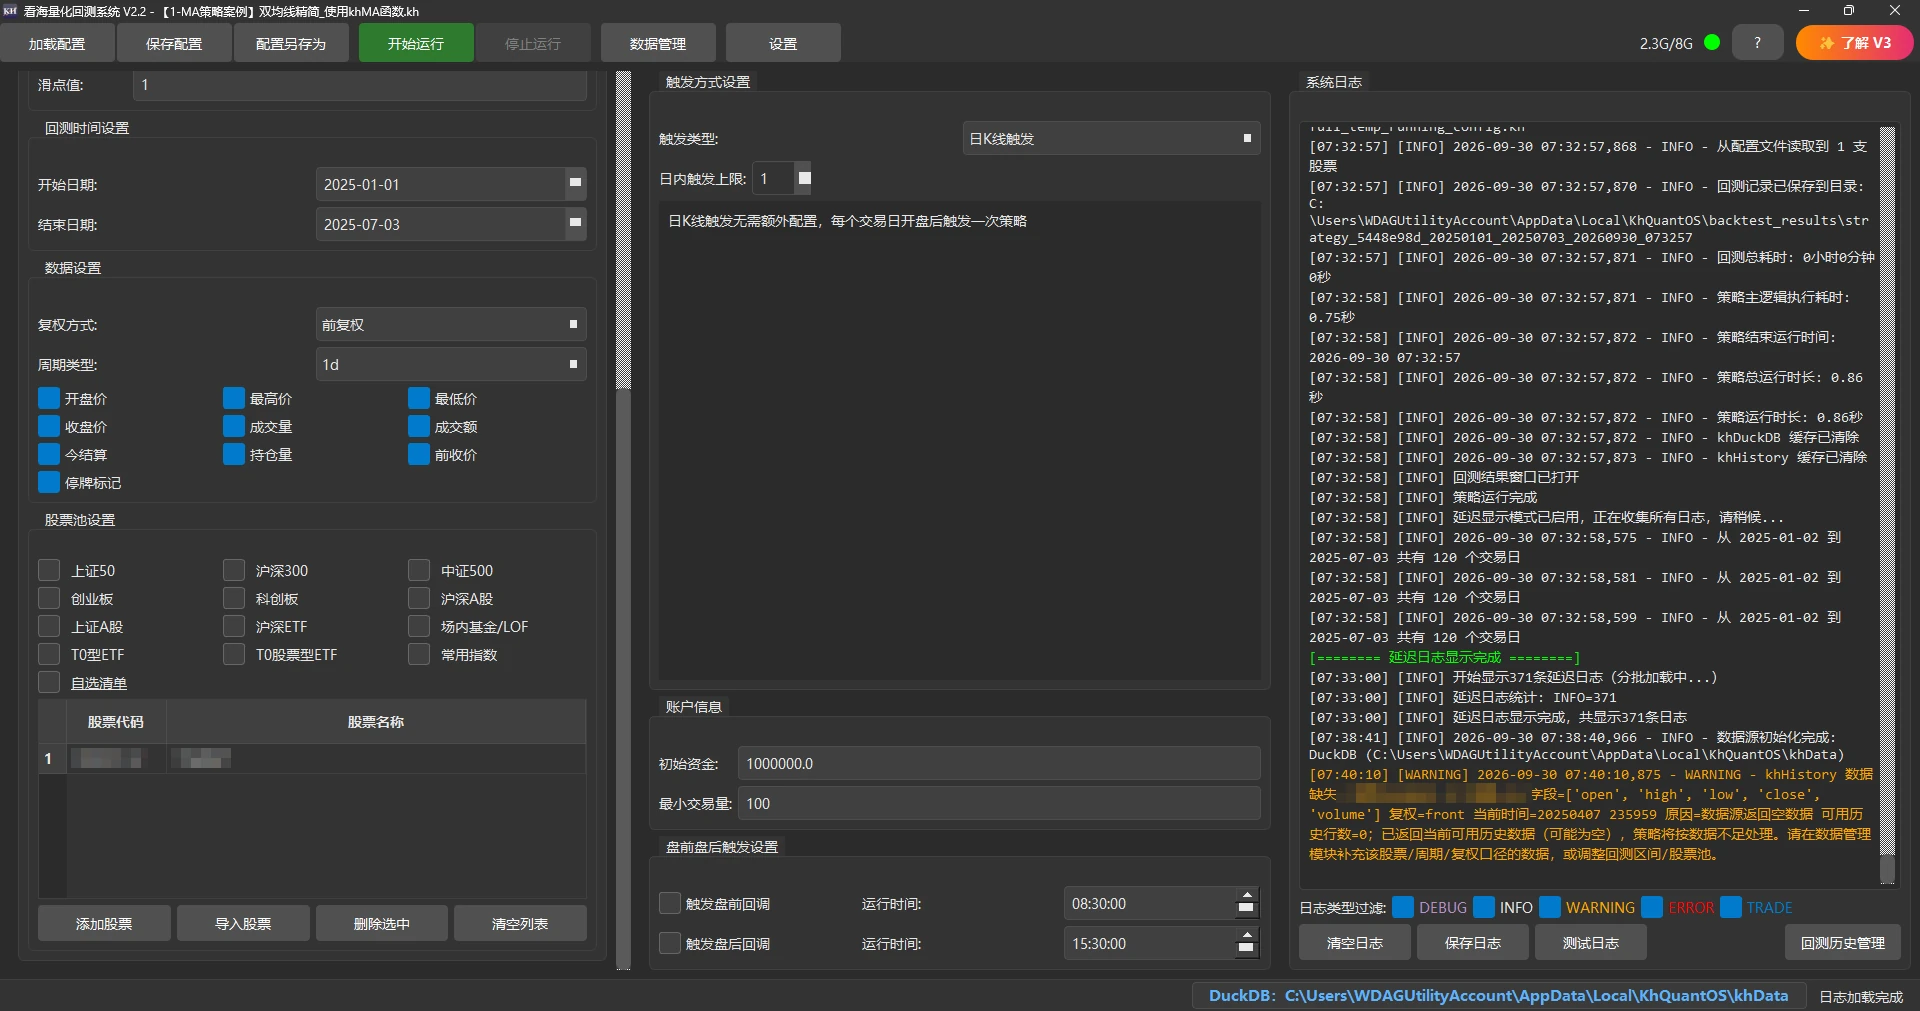Click the app logo in the title bar

11,11
